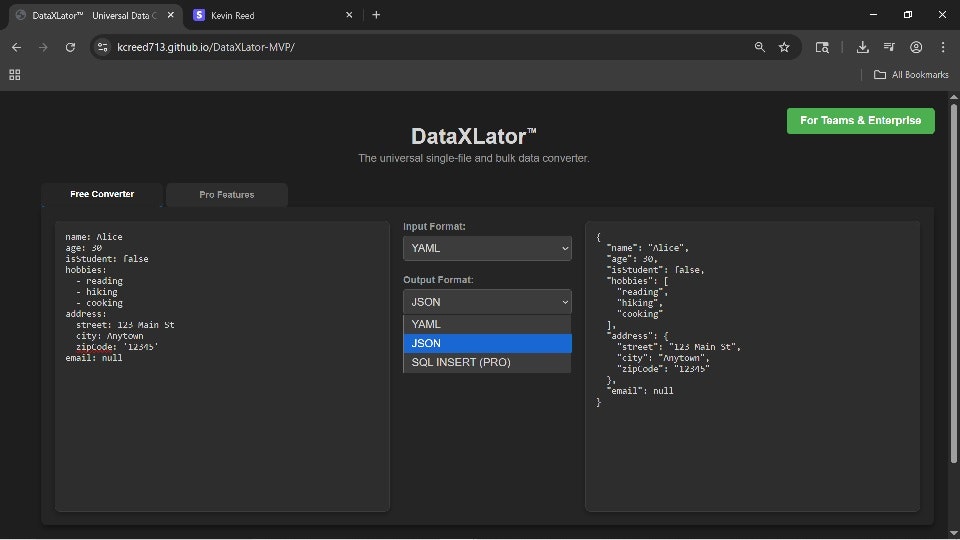
Task: Close the Kevin Reed browser tab
Action: (x=349, y=15)
